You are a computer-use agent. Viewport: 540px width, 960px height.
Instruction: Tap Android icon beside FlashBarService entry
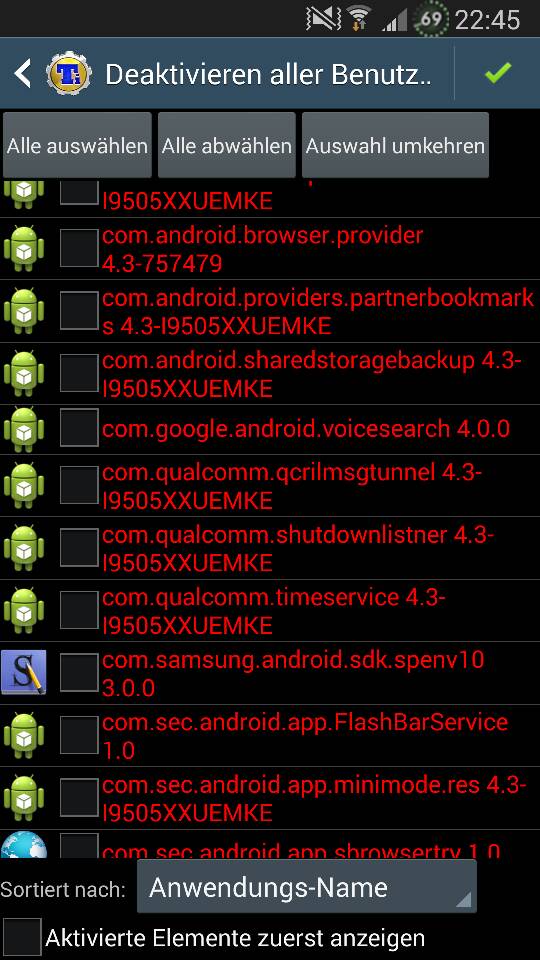(x=24, y=735)
